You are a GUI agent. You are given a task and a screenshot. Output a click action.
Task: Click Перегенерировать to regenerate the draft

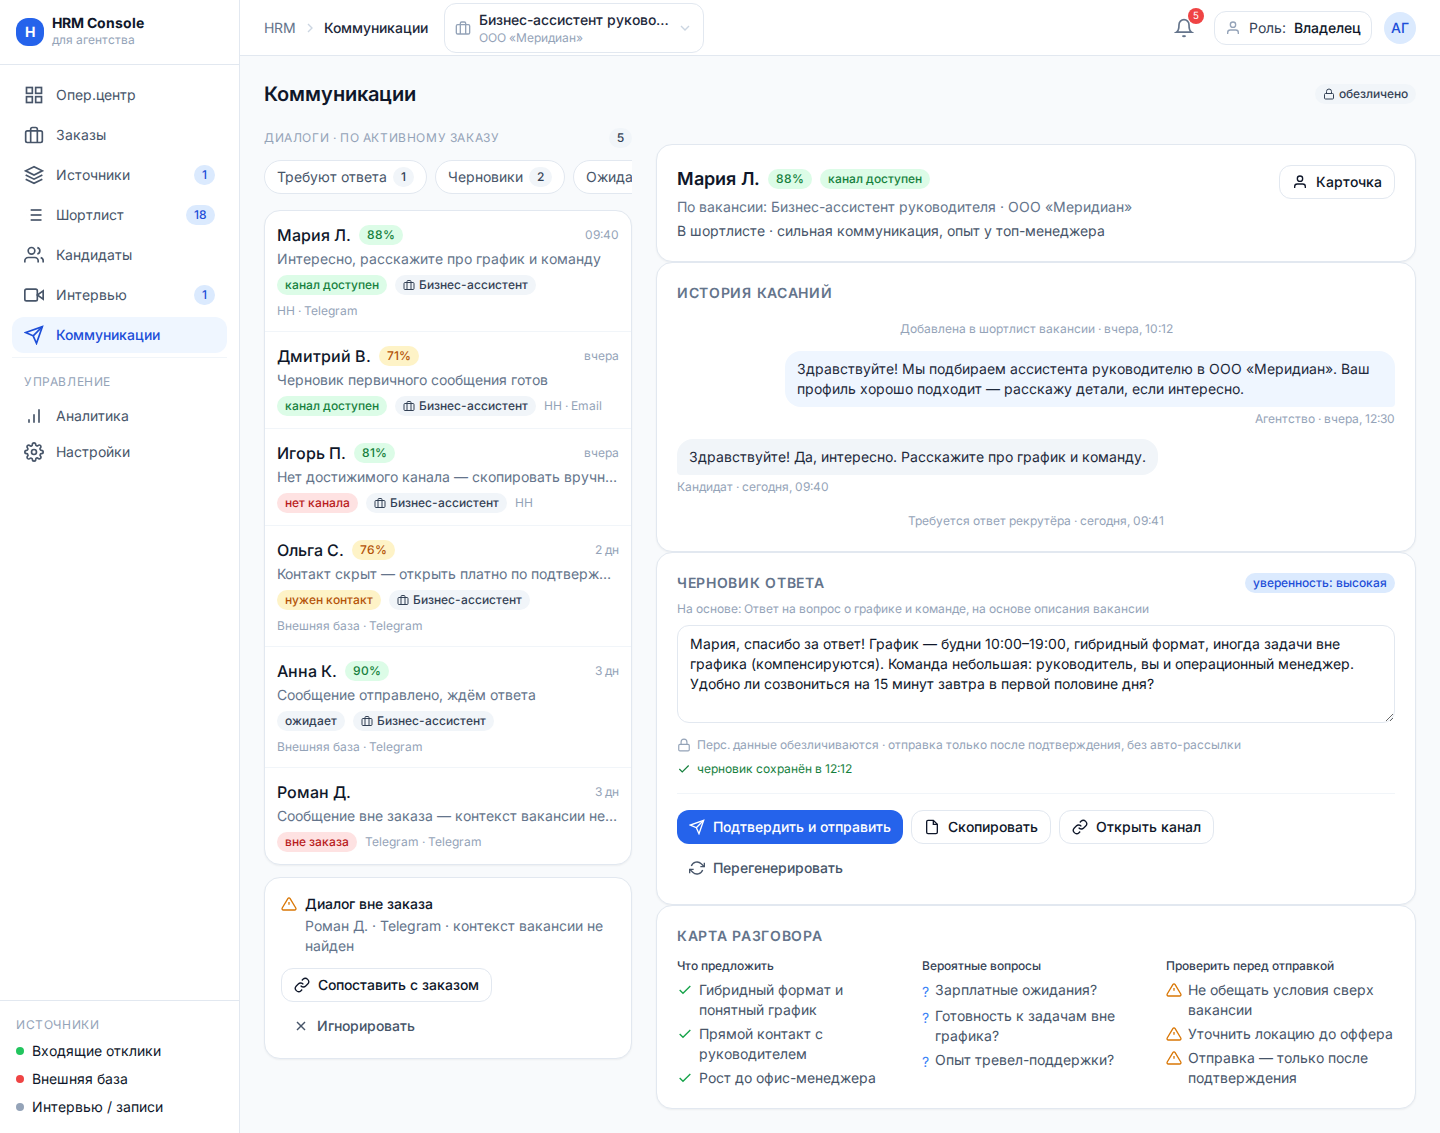(x=766, y=868)
